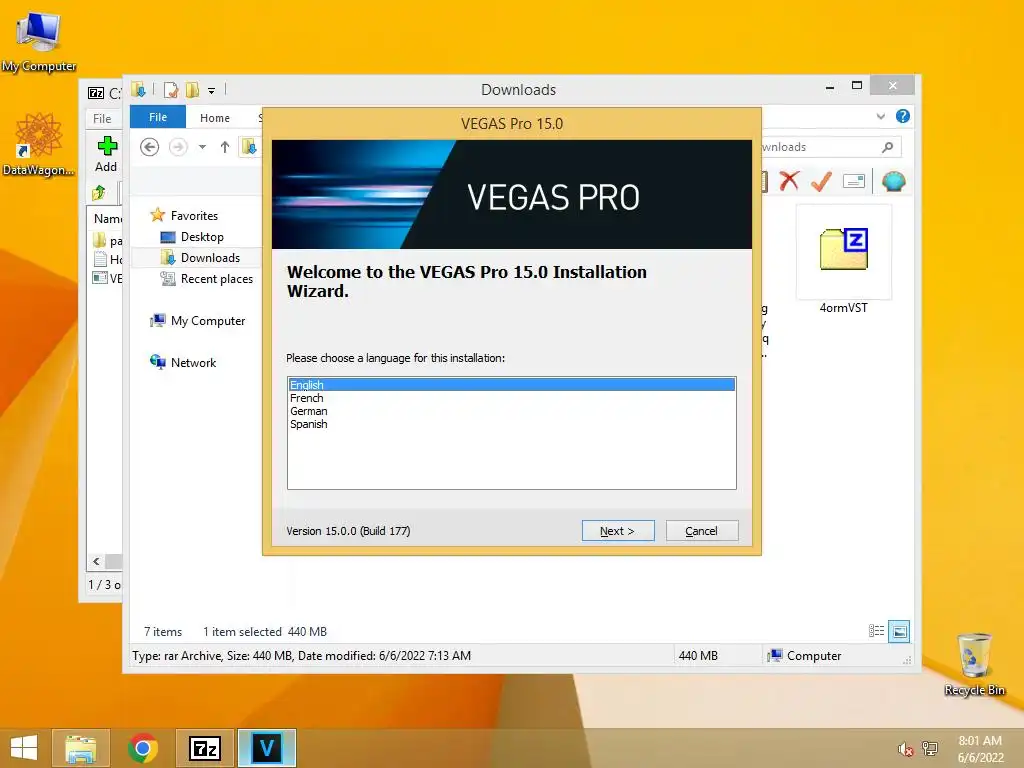
Task: Click the Downloads folder icon in address bar
Action: [249, 147]
